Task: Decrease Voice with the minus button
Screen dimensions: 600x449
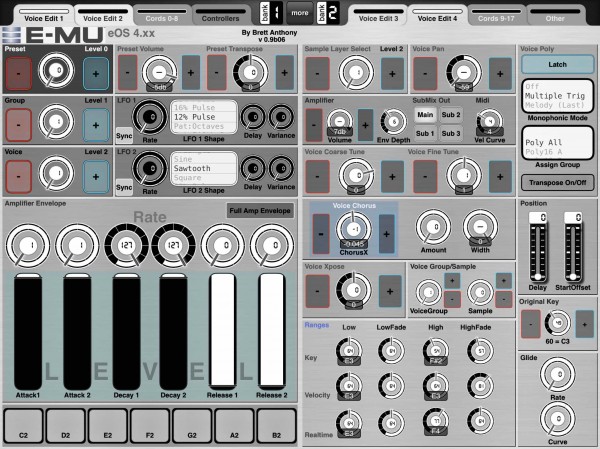Action: [18, 177]
